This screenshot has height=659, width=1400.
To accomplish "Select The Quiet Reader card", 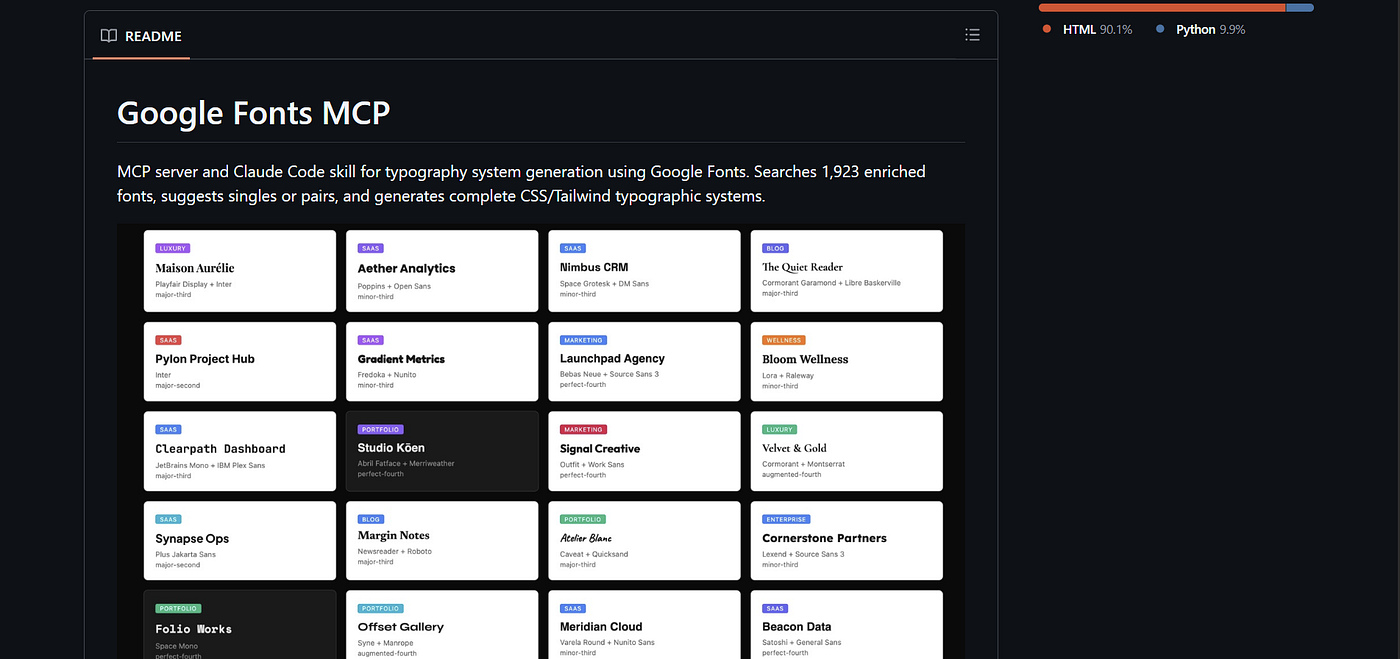I will [846, 271].
